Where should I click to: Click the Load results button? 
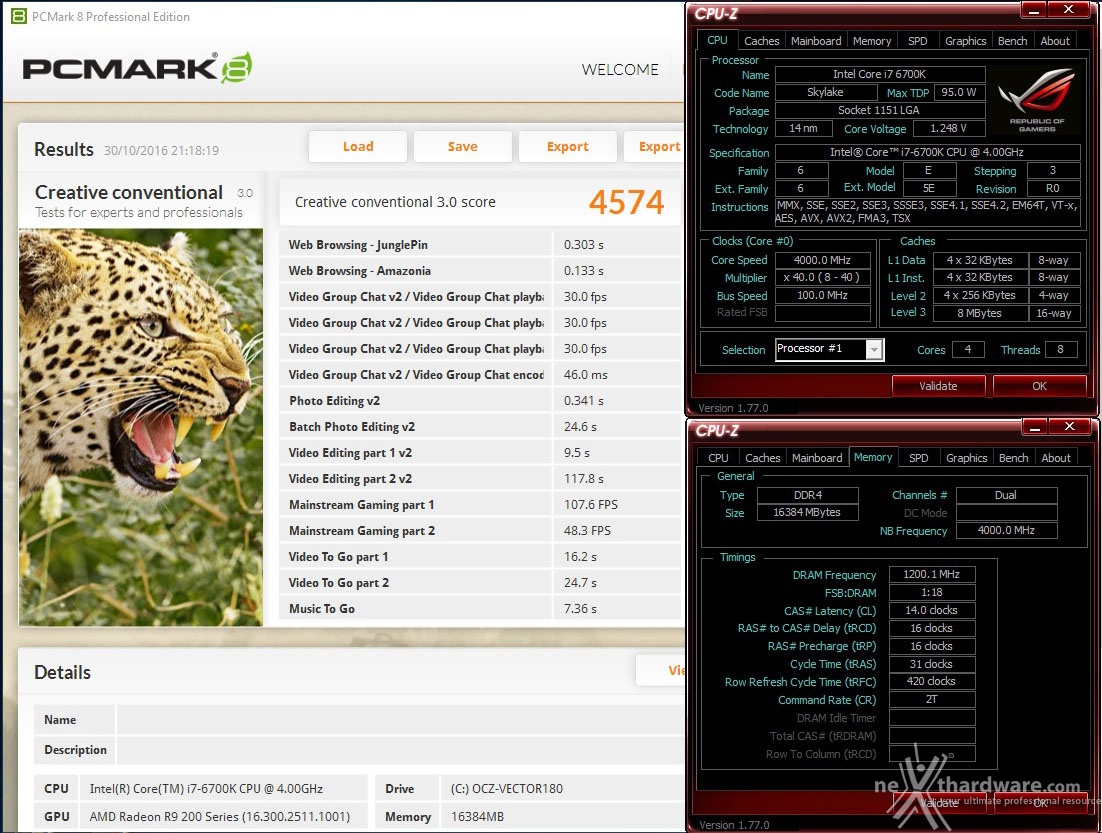[x=358, y=146]
